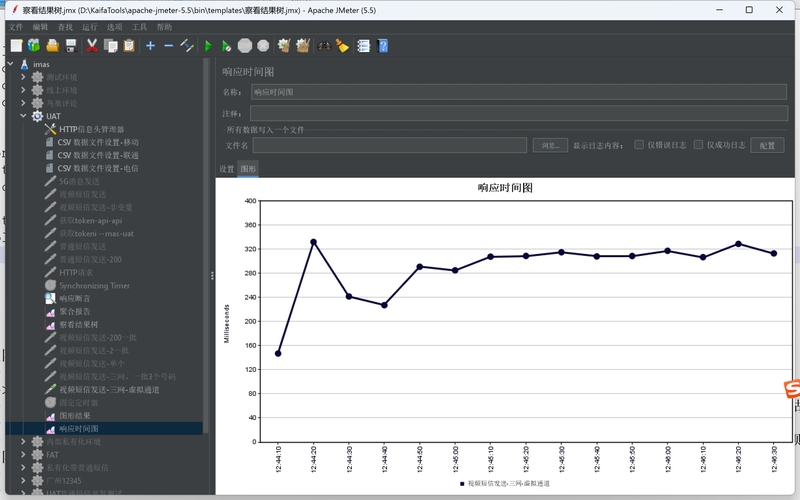Open the 工具 menu

point(139,27)
